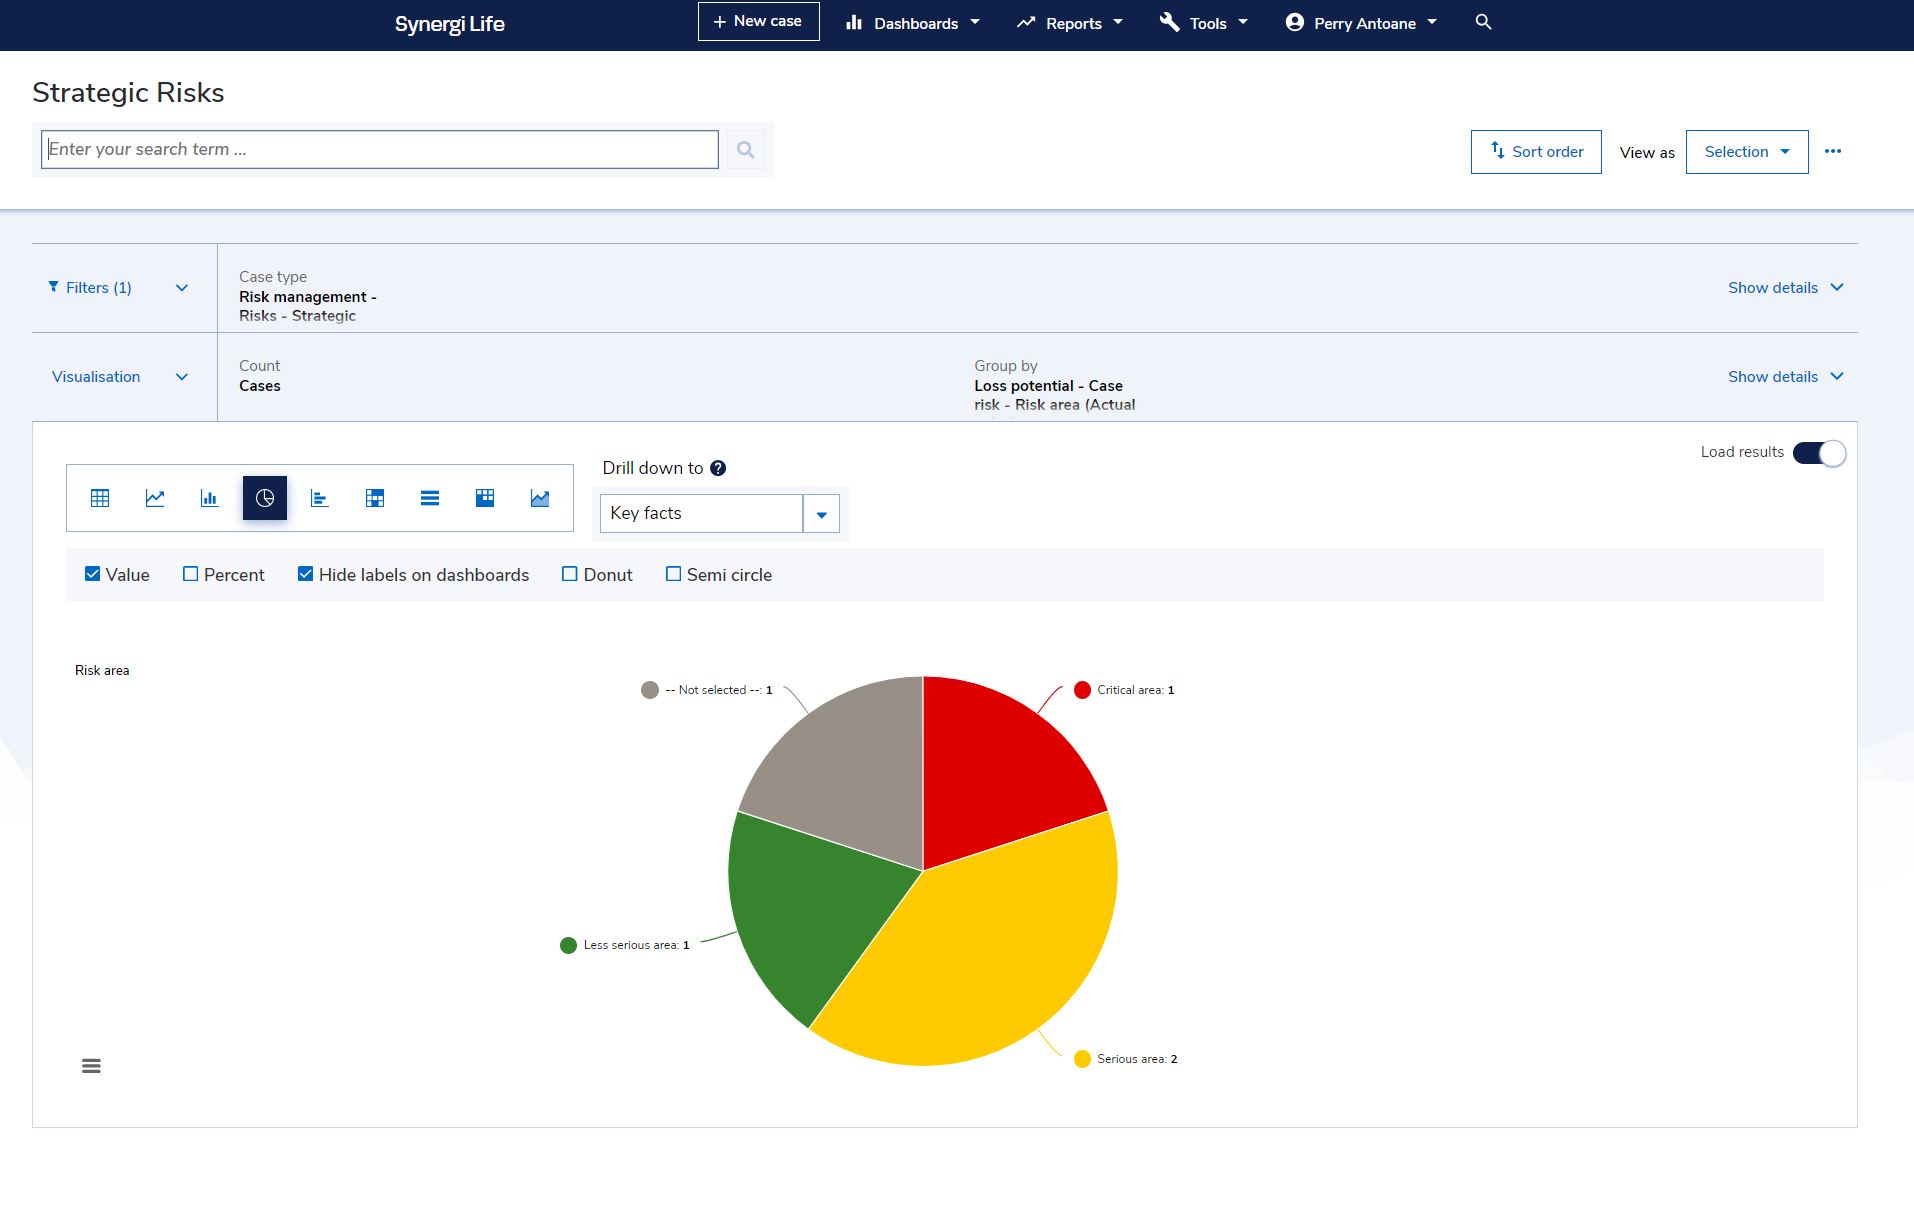This screenshot has width=1914, height=1217.
Task: Click the New case button
Action: [x=757, y=21]
